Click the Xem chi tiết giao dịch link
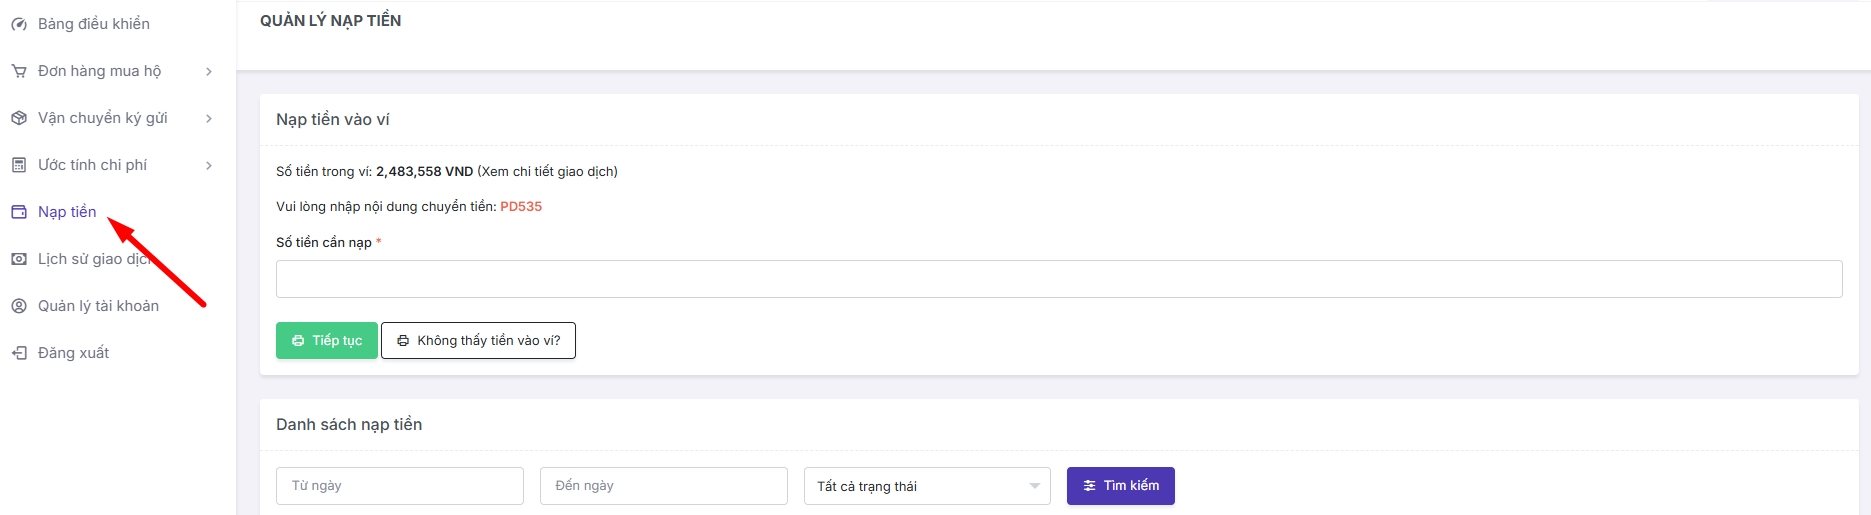Screen dimensions: 1871x515 [547, 172]
